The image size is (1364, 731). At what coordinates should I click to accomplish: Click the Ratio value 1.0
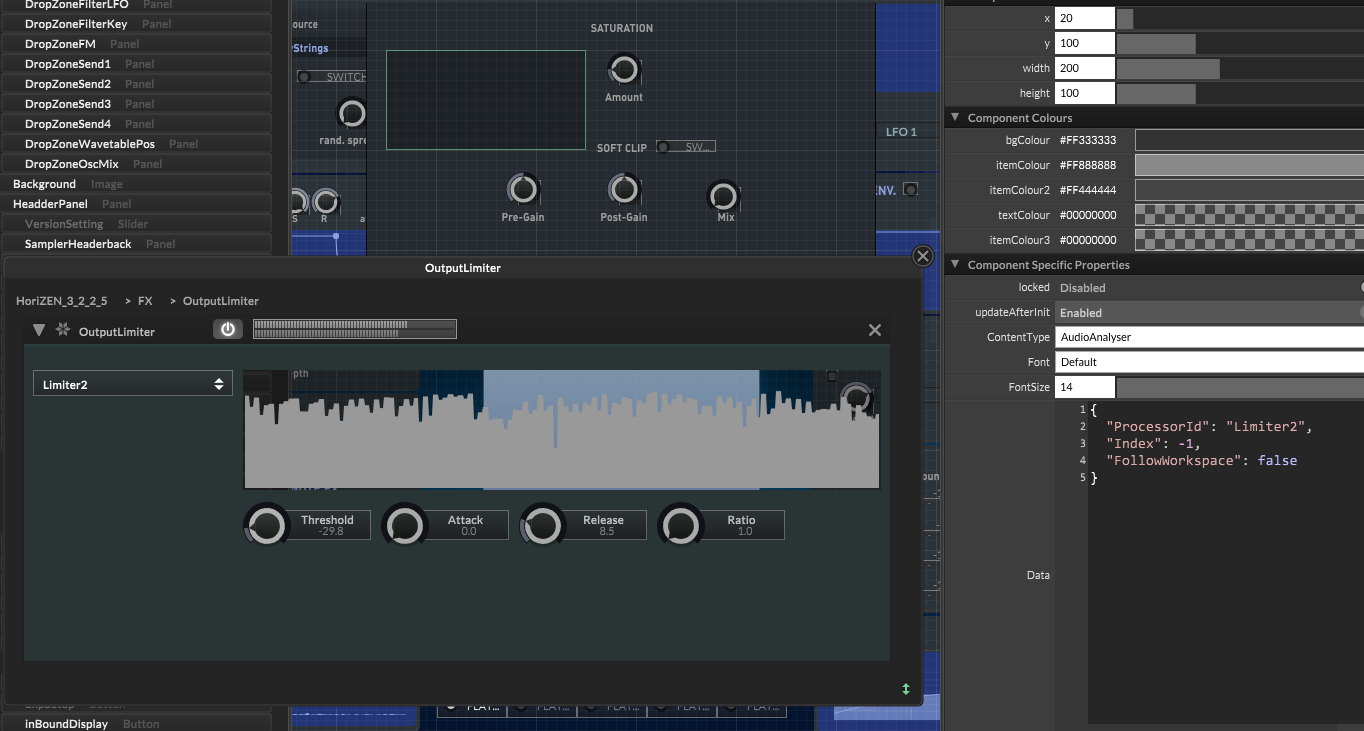745,532
